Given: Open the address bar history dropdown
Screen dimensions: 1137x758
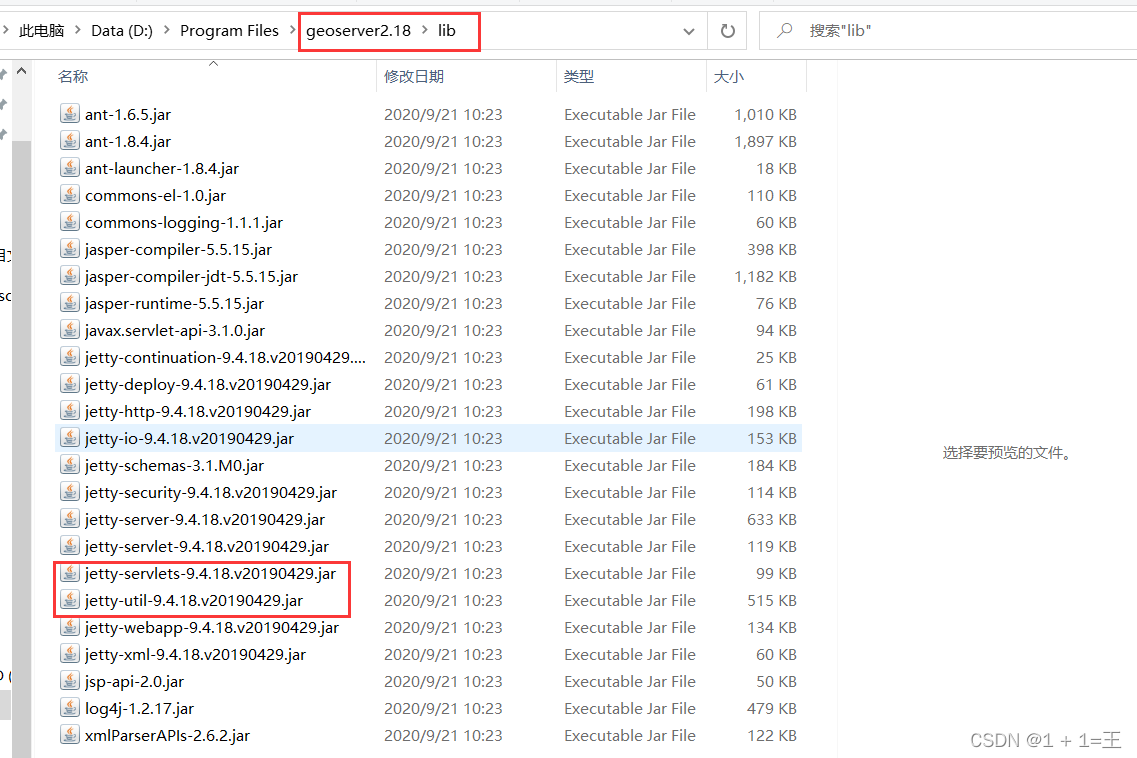Looking at the screenshot, I should click(x=689, y=31).
